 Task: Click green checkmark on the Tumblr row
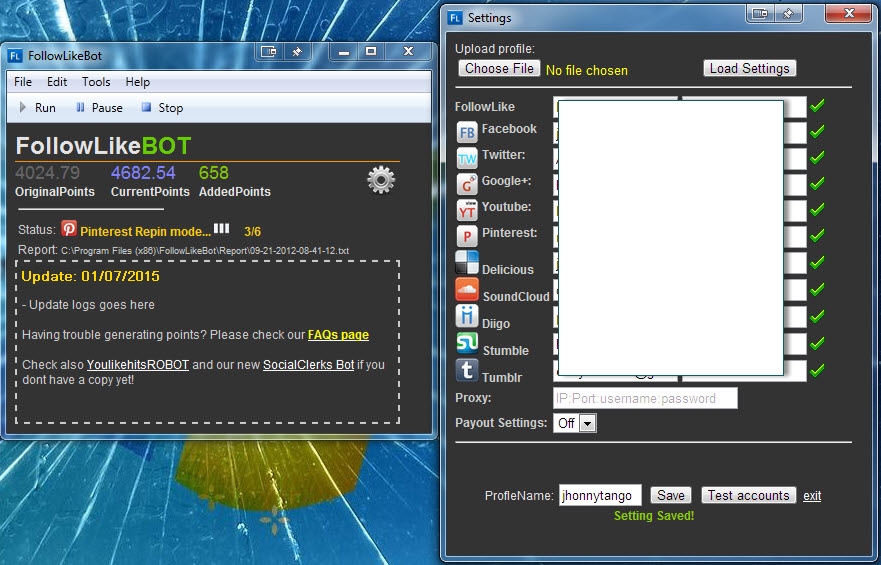tap(818, 370)
